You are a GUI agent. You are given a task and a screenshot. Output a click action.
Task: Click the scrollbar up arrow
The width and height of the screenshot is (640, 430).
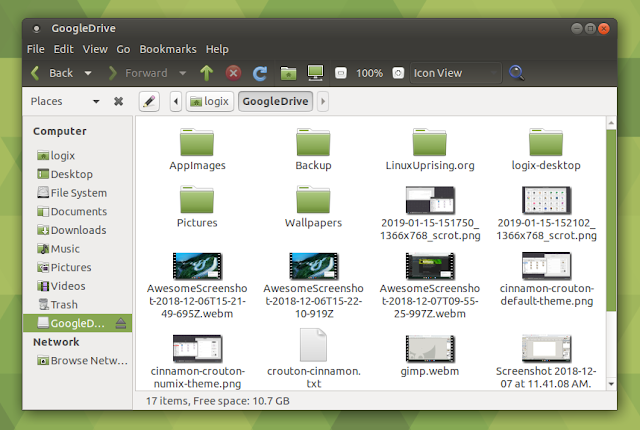click(611, 122)
